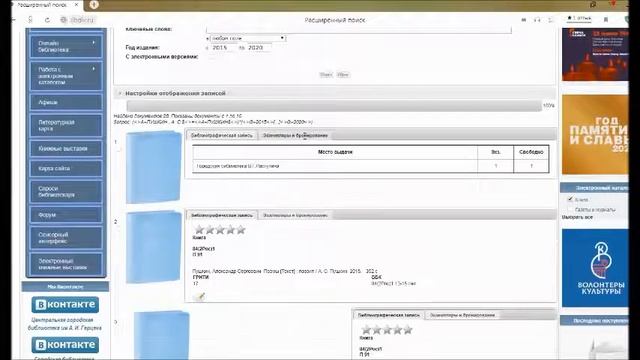Click the Выбрать все link
This screenshot has height=360, width=640.
(577, 218)
